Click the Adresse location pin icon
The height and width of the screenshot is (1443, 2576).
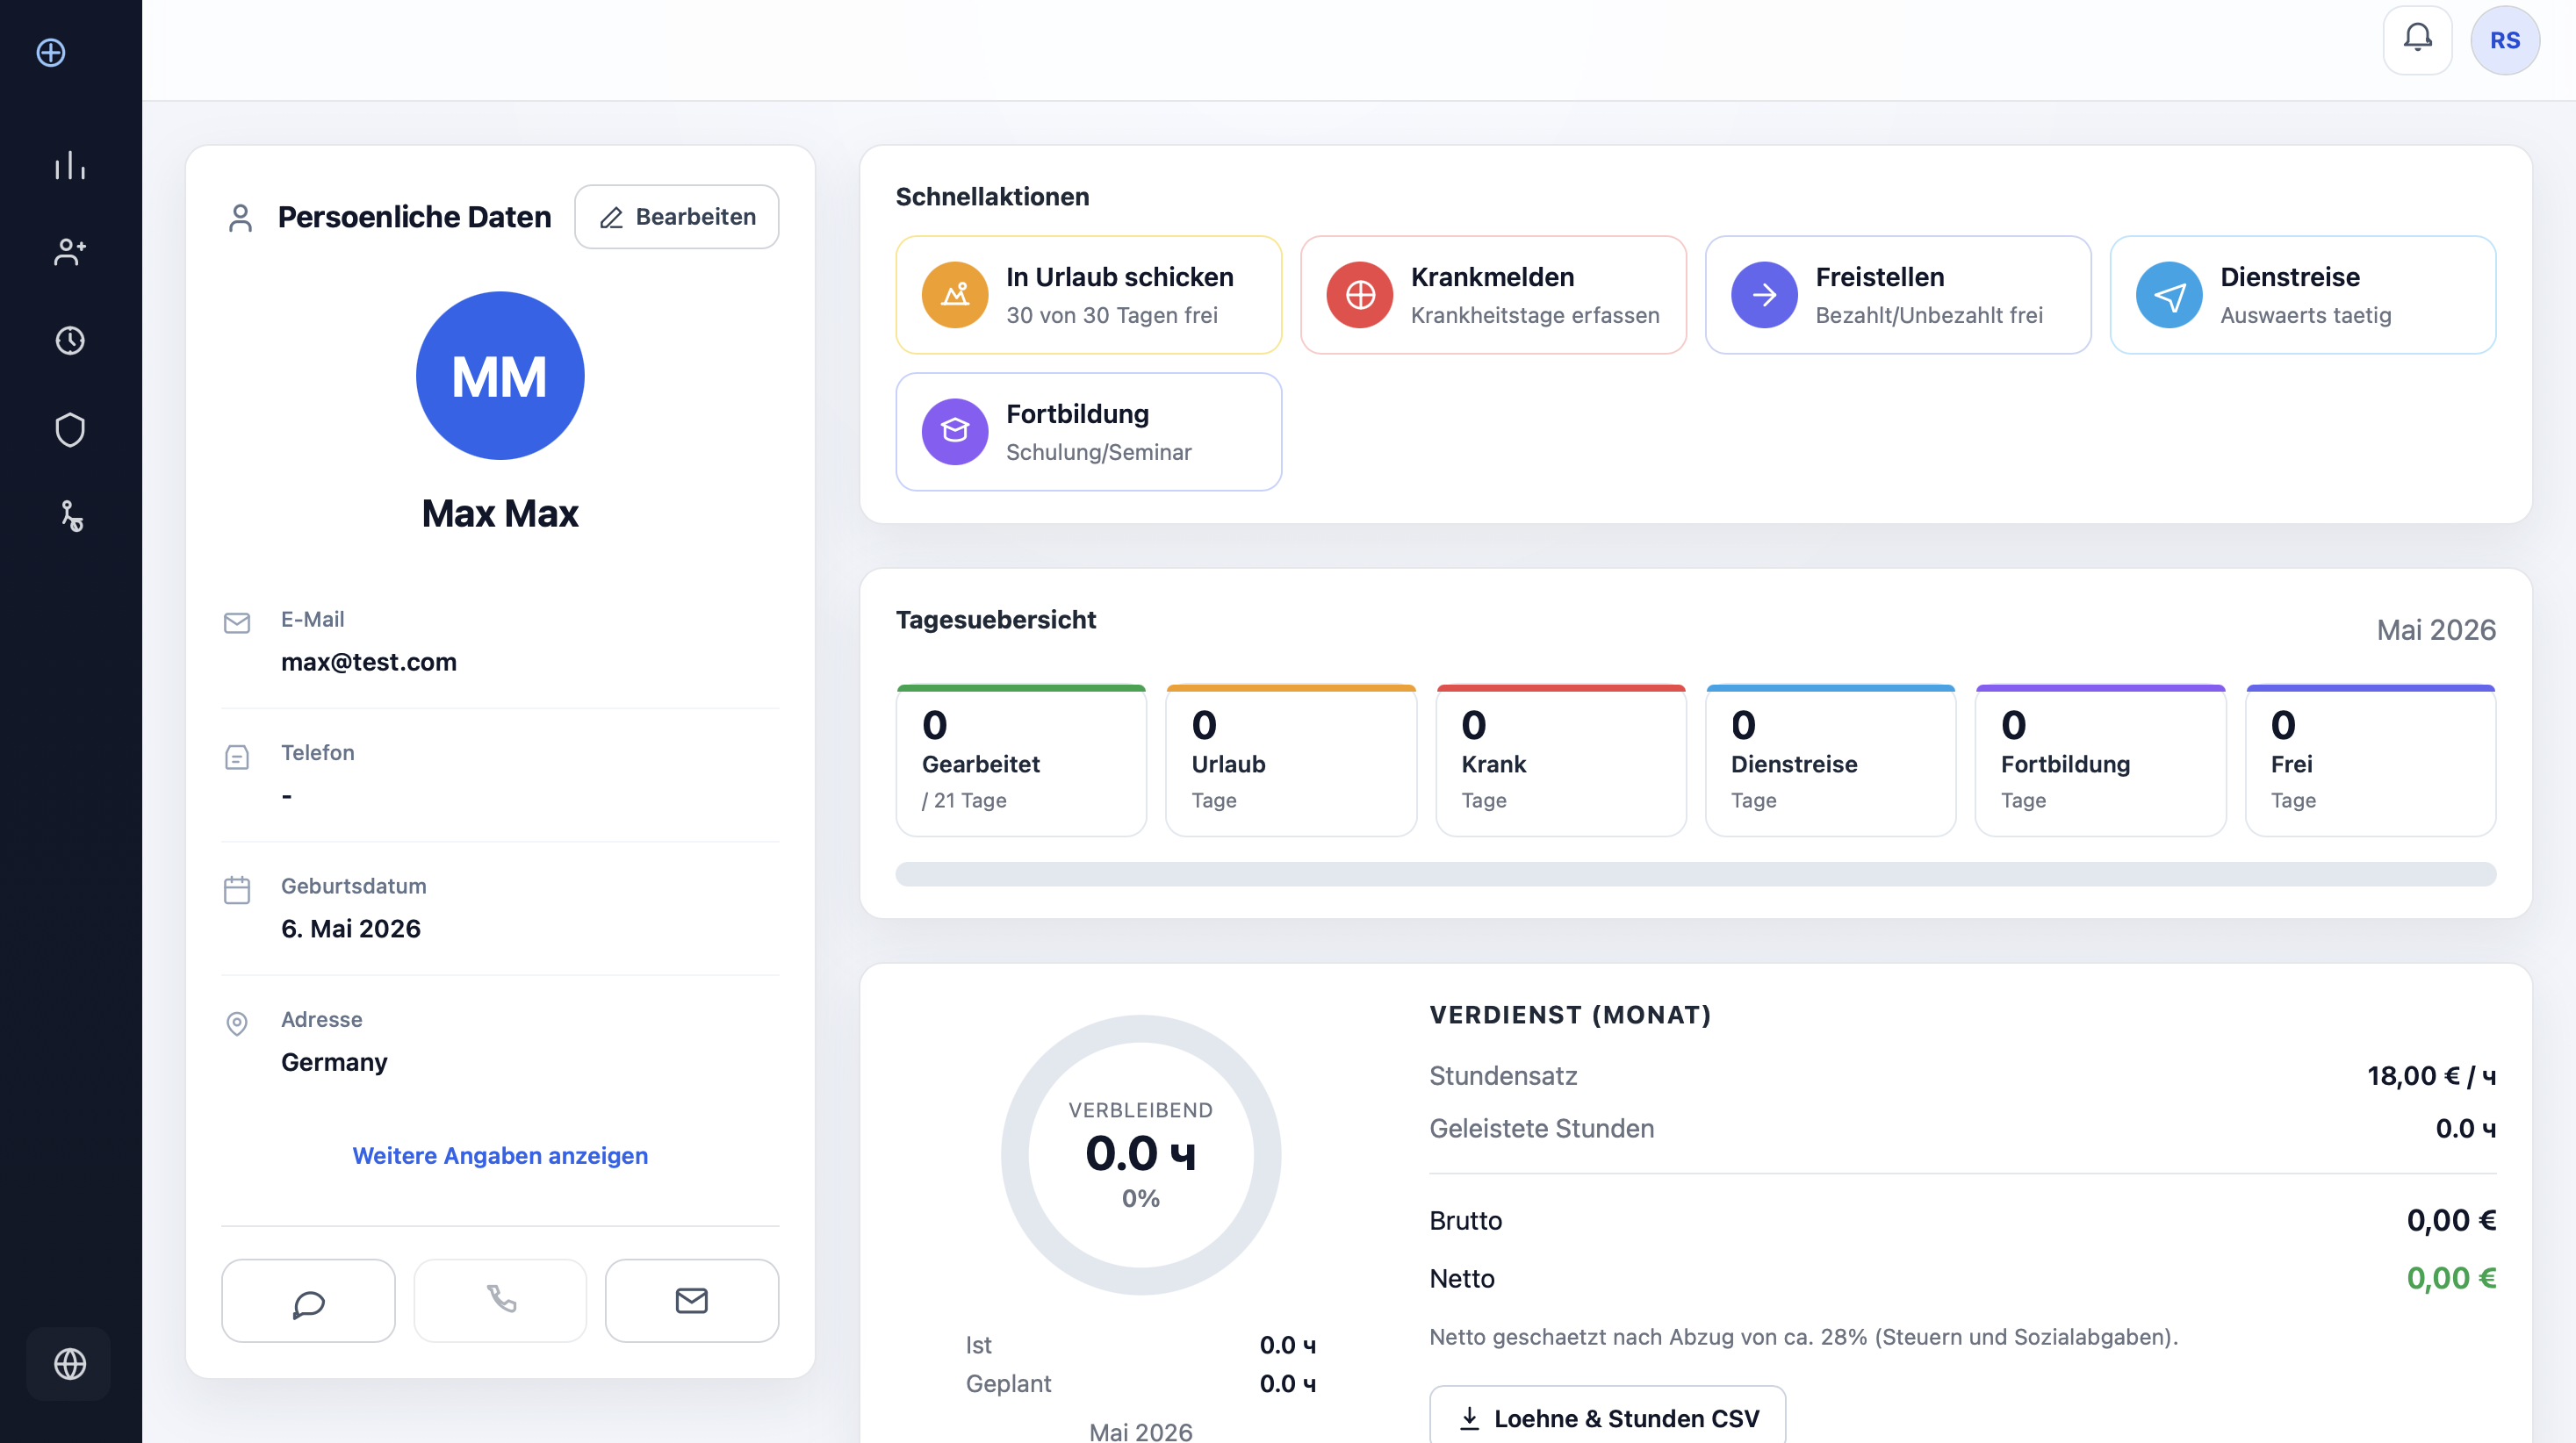pos(237,1024)
